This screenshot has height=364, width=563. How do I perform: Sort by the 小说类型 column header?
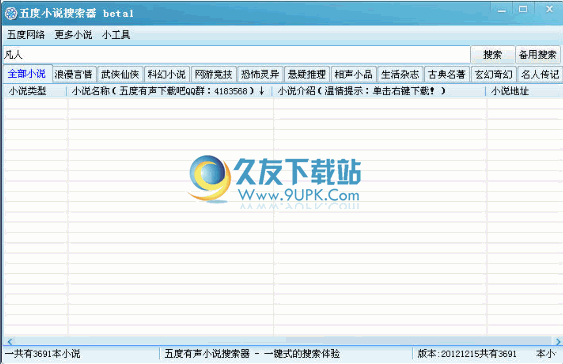point(35,91)
